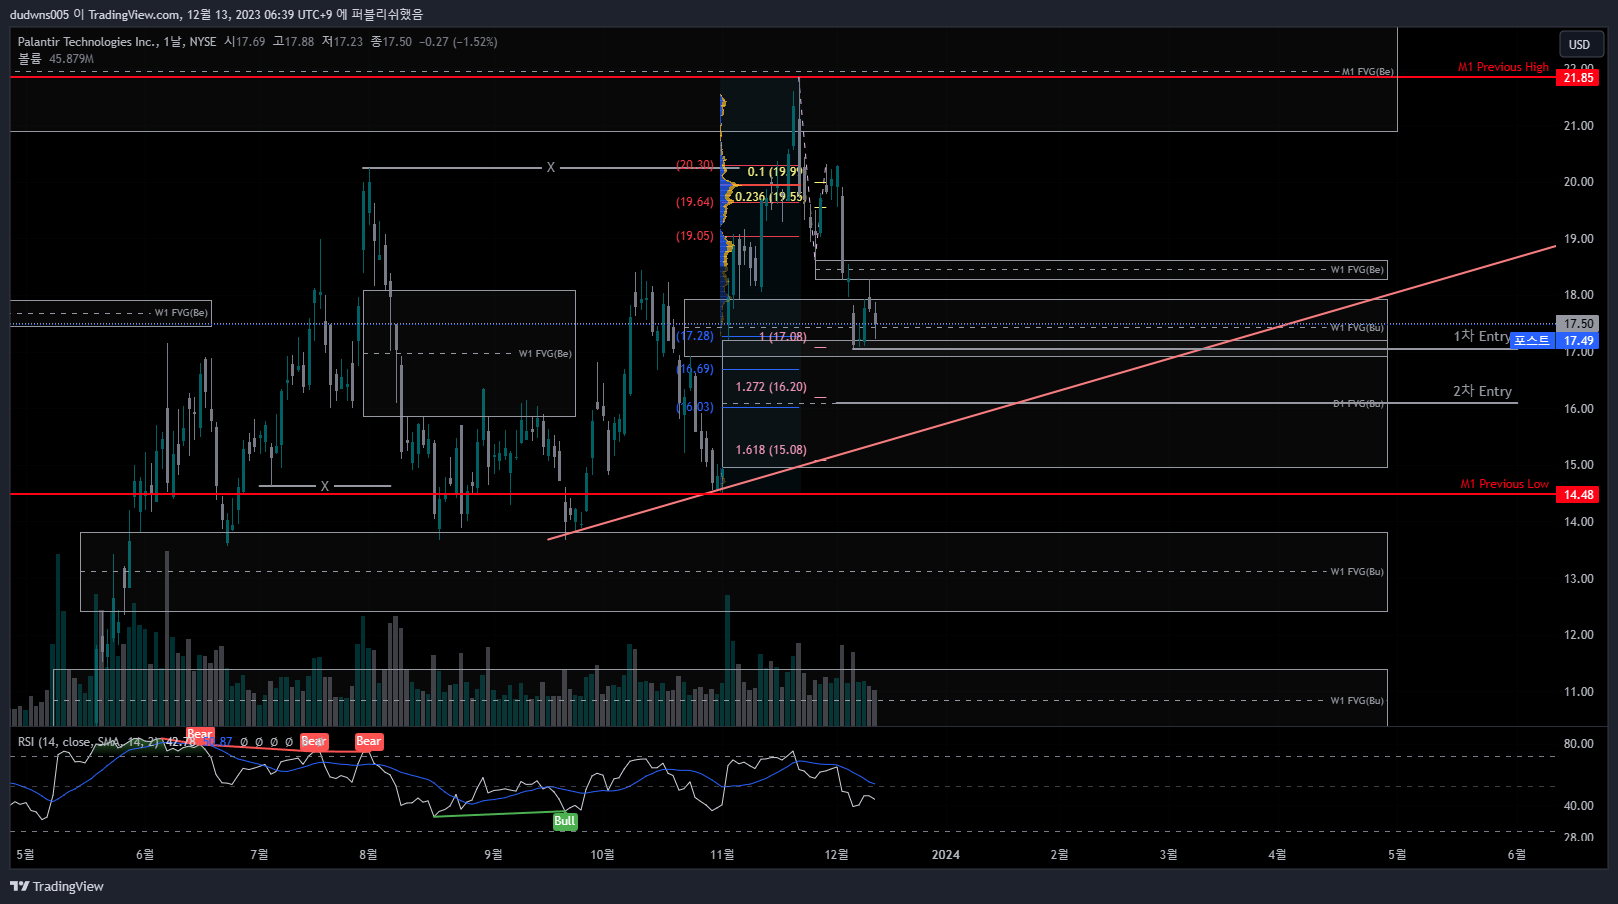Click the green Bull divergence label

coord(565,821)
